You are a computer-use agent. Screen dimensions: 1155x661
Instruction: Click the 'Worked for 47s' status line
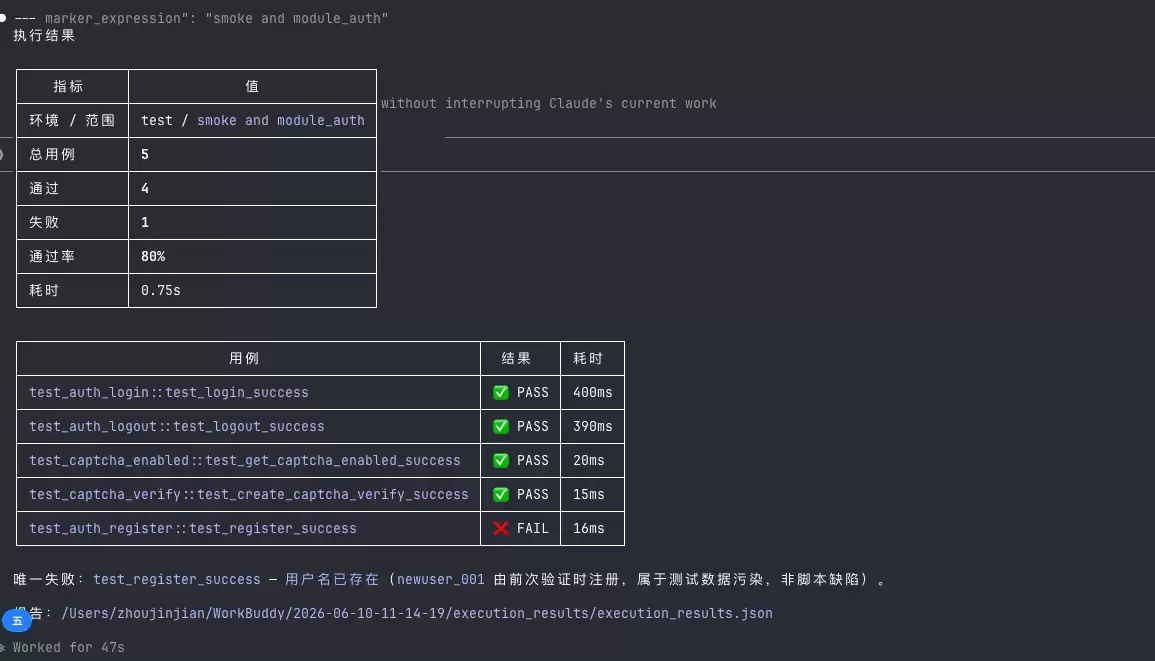click(69, 647)
